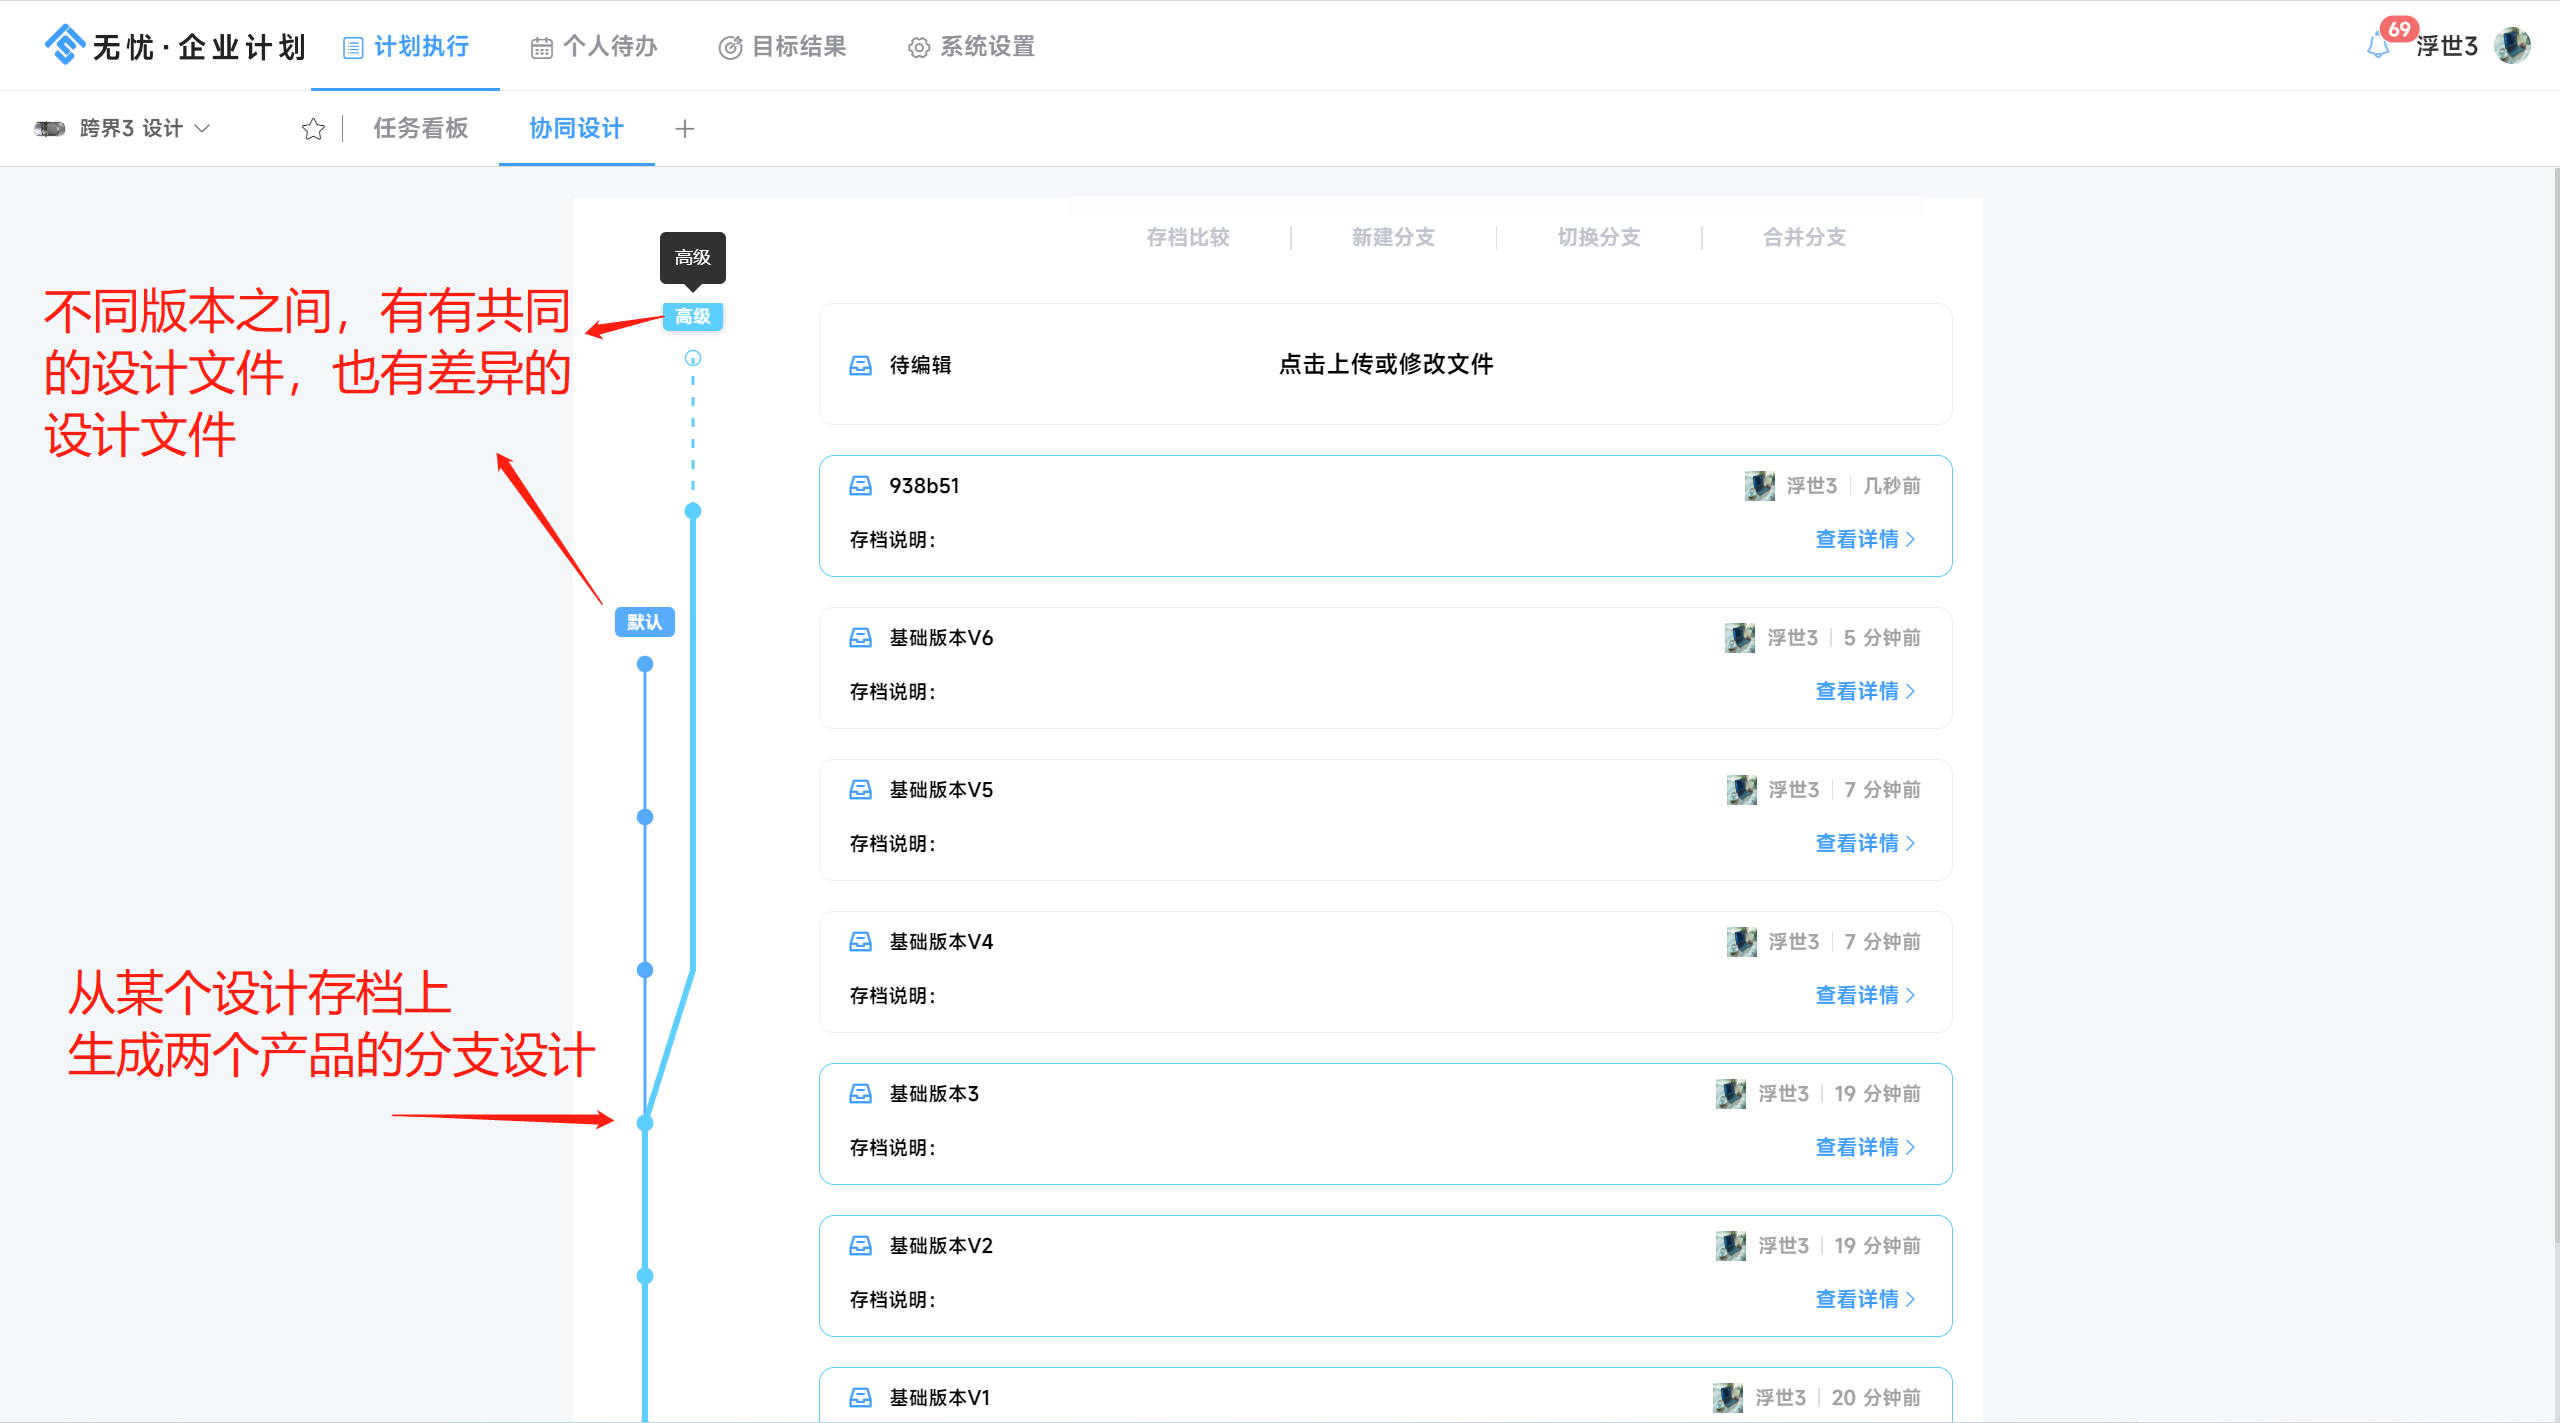Click the 新建分支 button
This screenshot has width=2560, height=1423.
1393,237
